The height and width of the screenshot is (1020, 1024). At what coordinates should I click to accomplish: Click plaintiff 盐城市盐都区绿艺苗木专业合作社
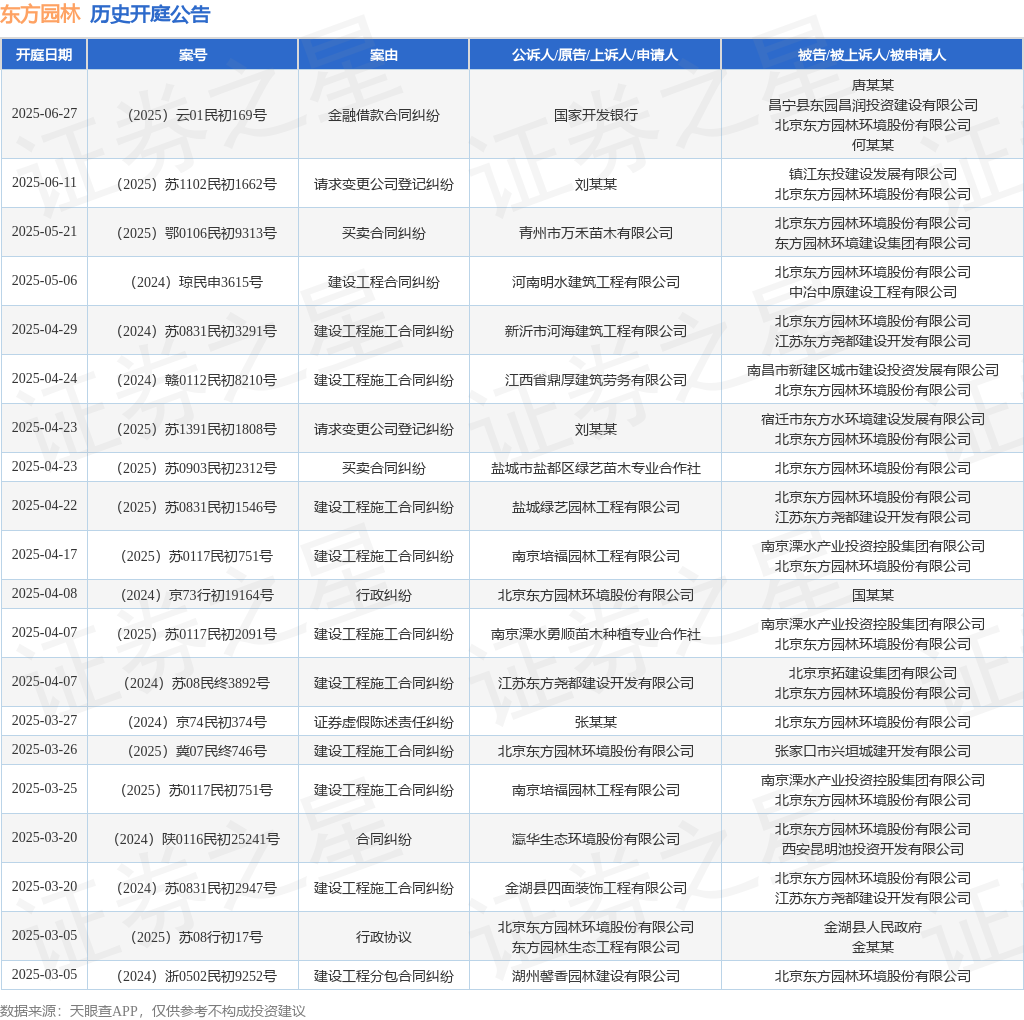[x=596, y=468]
